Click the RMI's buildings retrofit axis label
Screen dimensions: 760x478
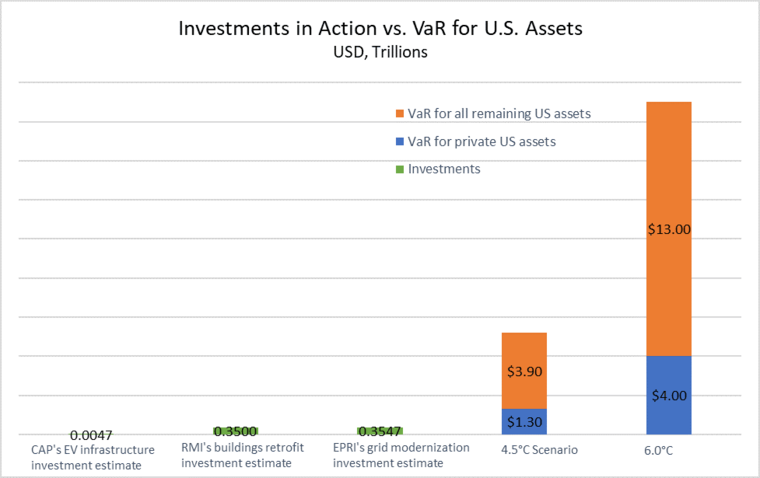coord(242,455)
